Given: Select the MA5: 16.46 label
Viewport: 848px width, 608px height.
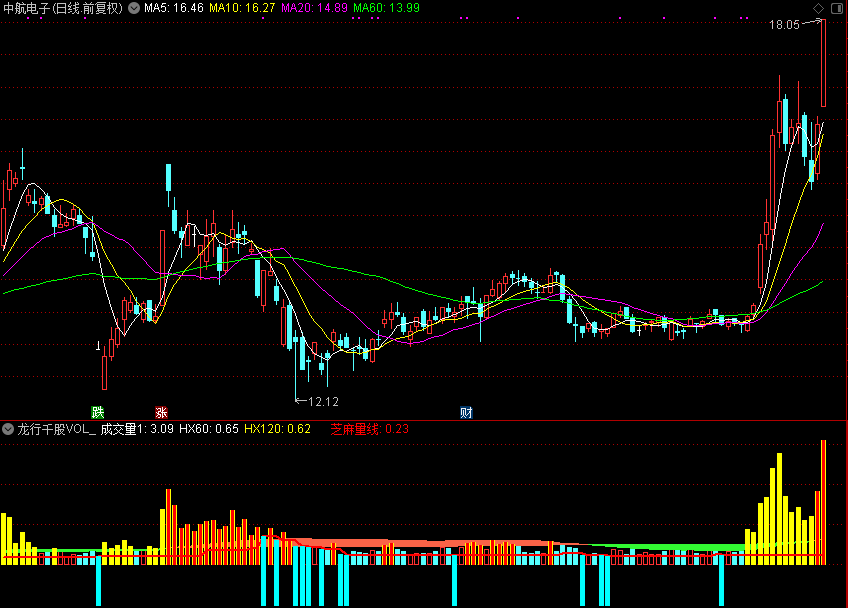Looking at the screenshot, I should [x=174, y=8].
